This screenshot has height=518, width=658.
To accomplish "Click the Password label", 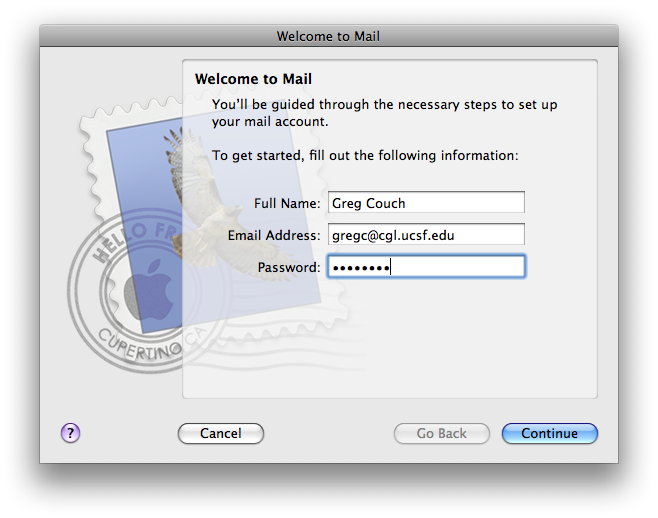I will [289, 267].
